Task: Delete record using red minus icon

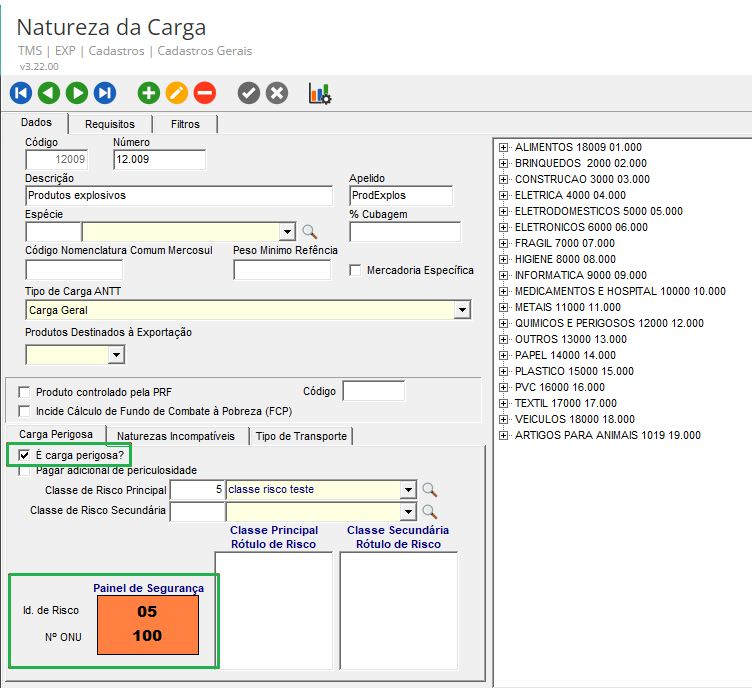Action: [x=204, y=93]
